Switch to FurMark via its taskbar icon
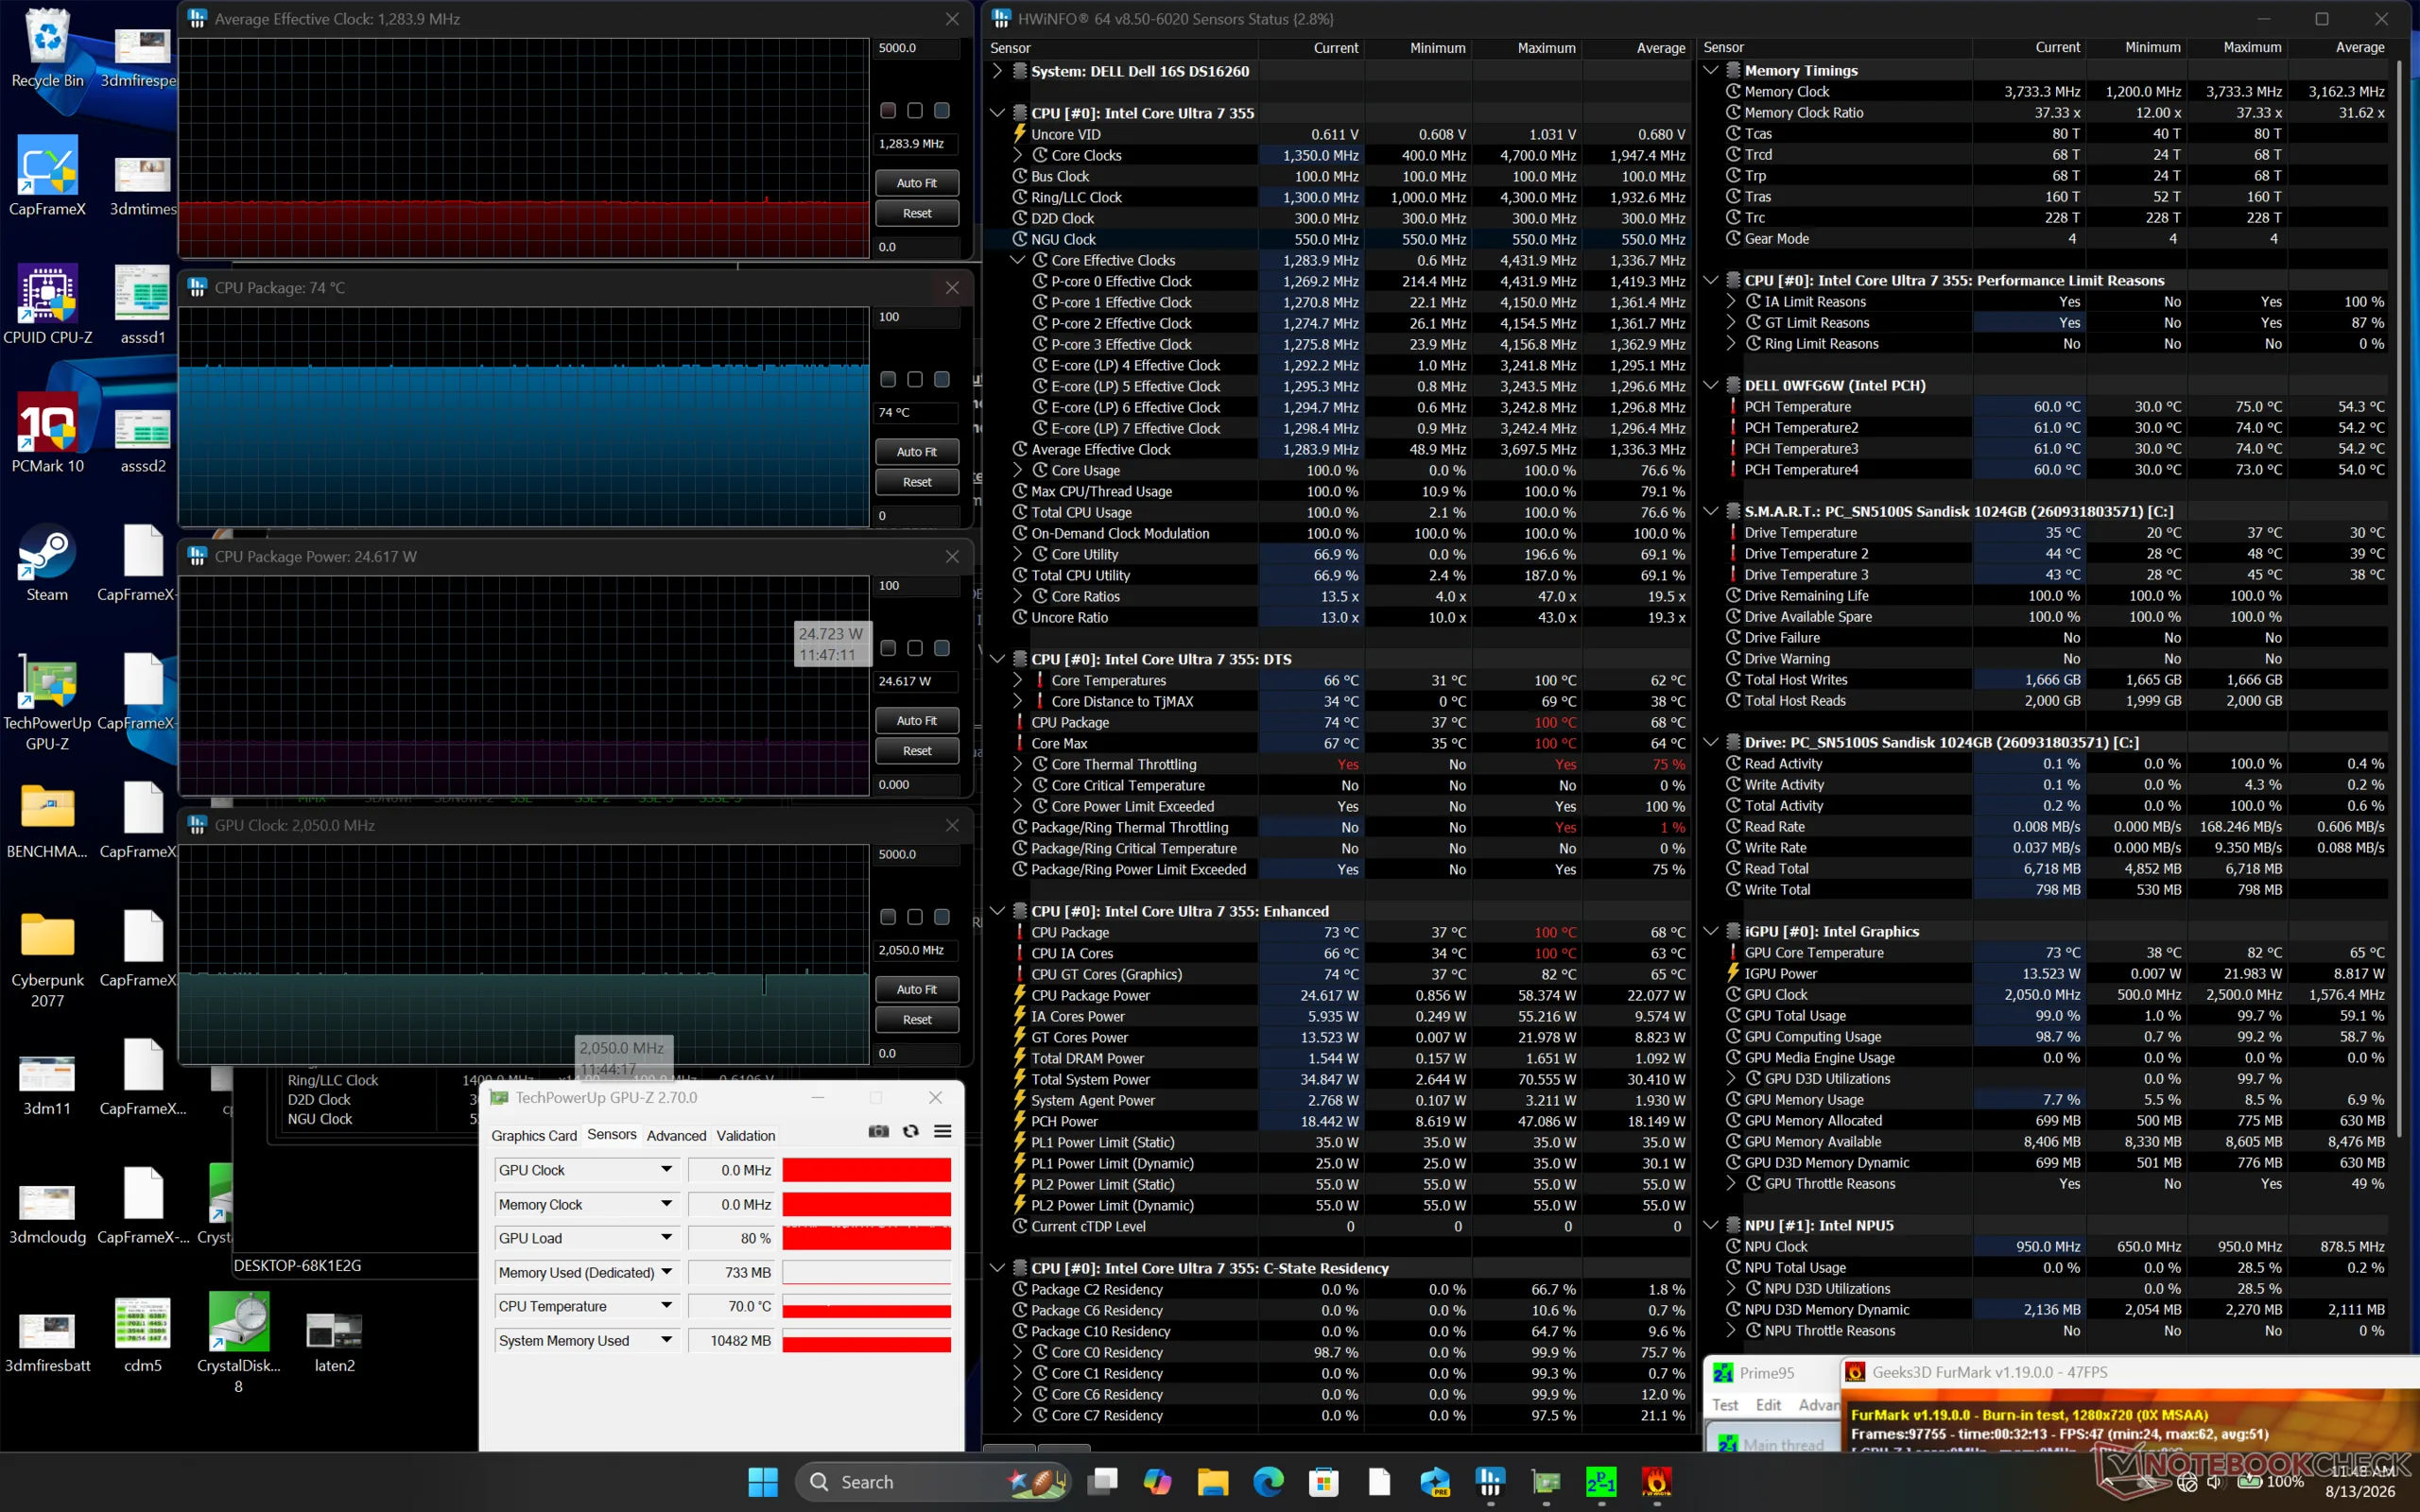The height and width of the screenshot is (1512, 2420). (1656, 1482)
